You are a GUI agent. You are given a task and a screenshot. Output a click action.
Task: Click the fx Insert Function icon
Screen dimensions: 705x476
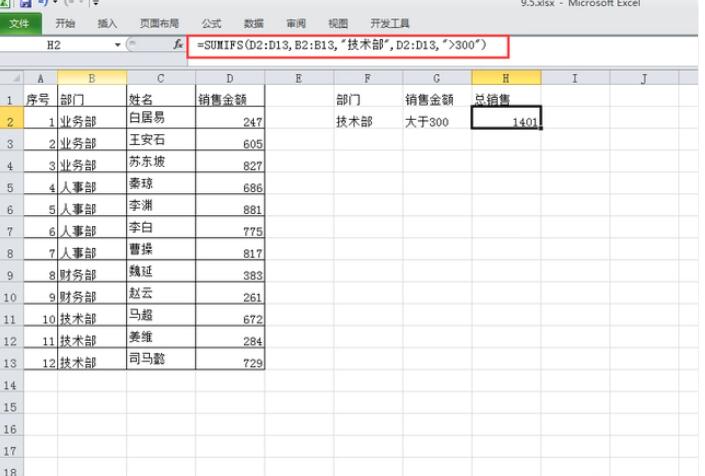[x=178, y=45]
